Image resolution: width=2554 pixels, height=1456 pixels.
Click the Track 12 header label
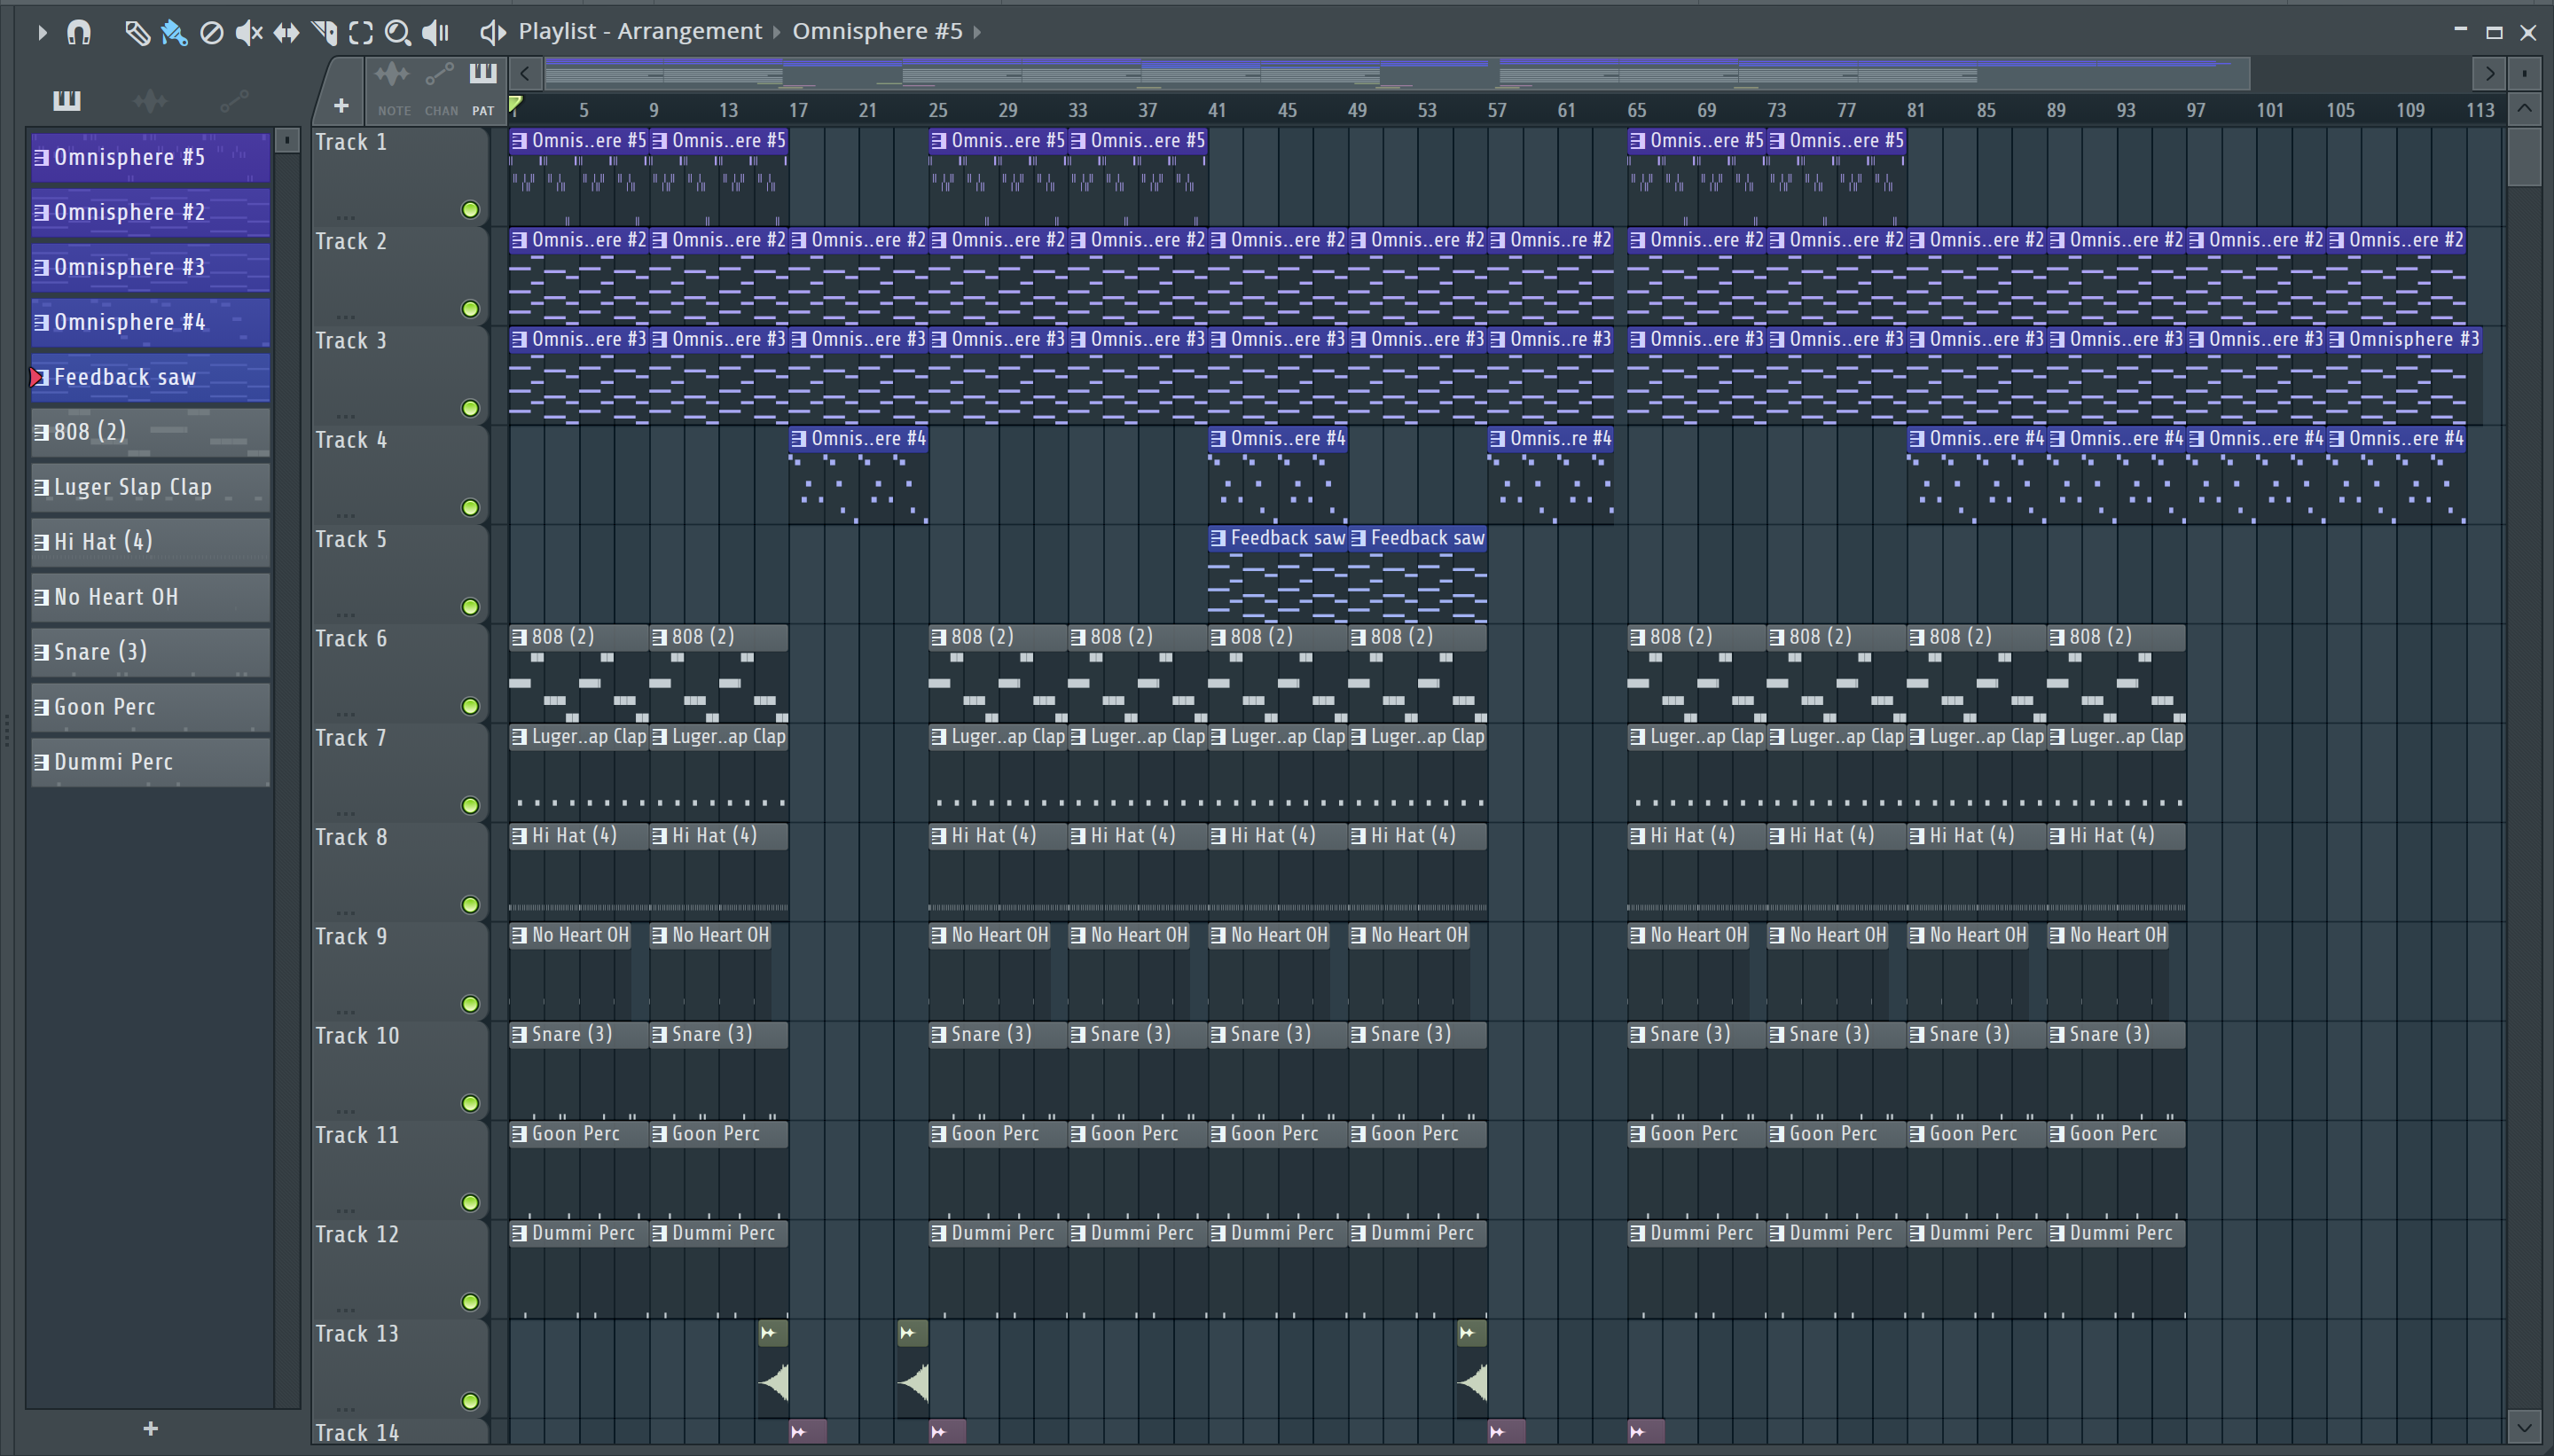[x=357, y=1235]
